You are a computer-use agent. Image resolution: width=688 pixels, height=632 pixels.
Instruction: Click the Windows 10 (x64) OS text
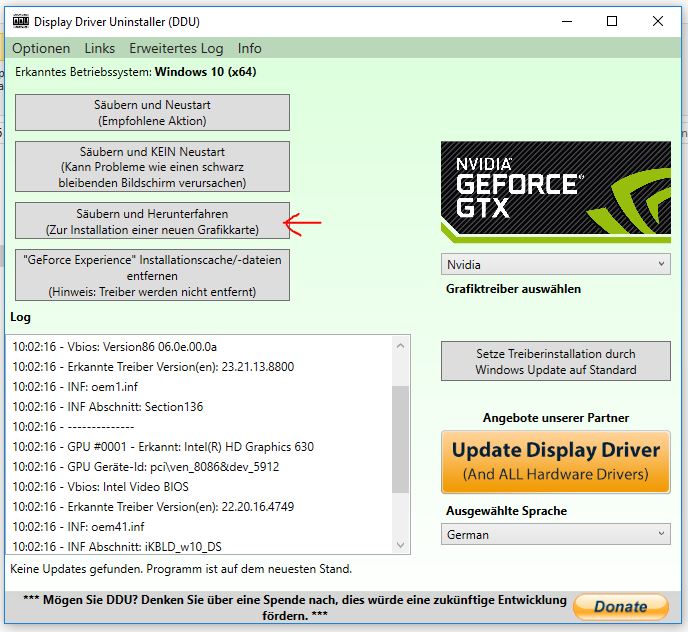[205, 72]
